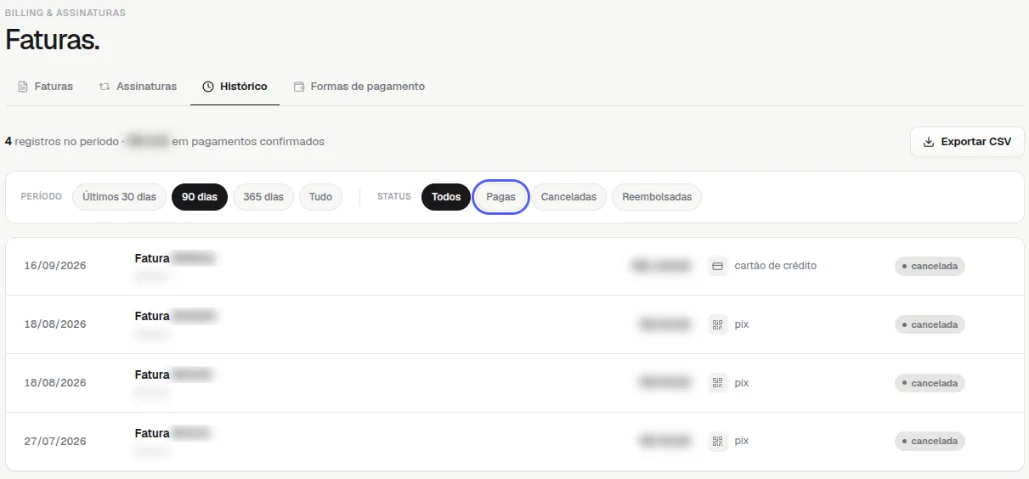Click the clock icon beside Histórico
The width and height of the screenshot is (1029, 479).
coord(208,87)
